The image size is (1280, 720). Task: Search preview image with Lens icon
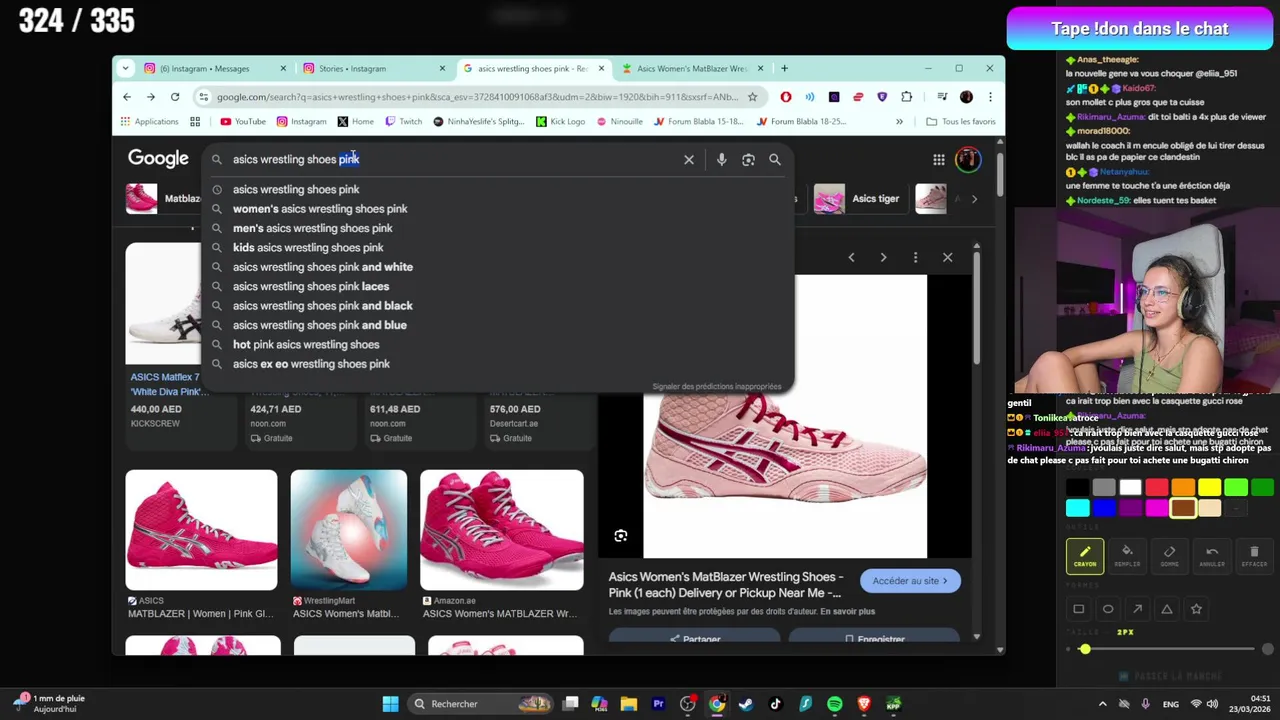tap(621, 536)
